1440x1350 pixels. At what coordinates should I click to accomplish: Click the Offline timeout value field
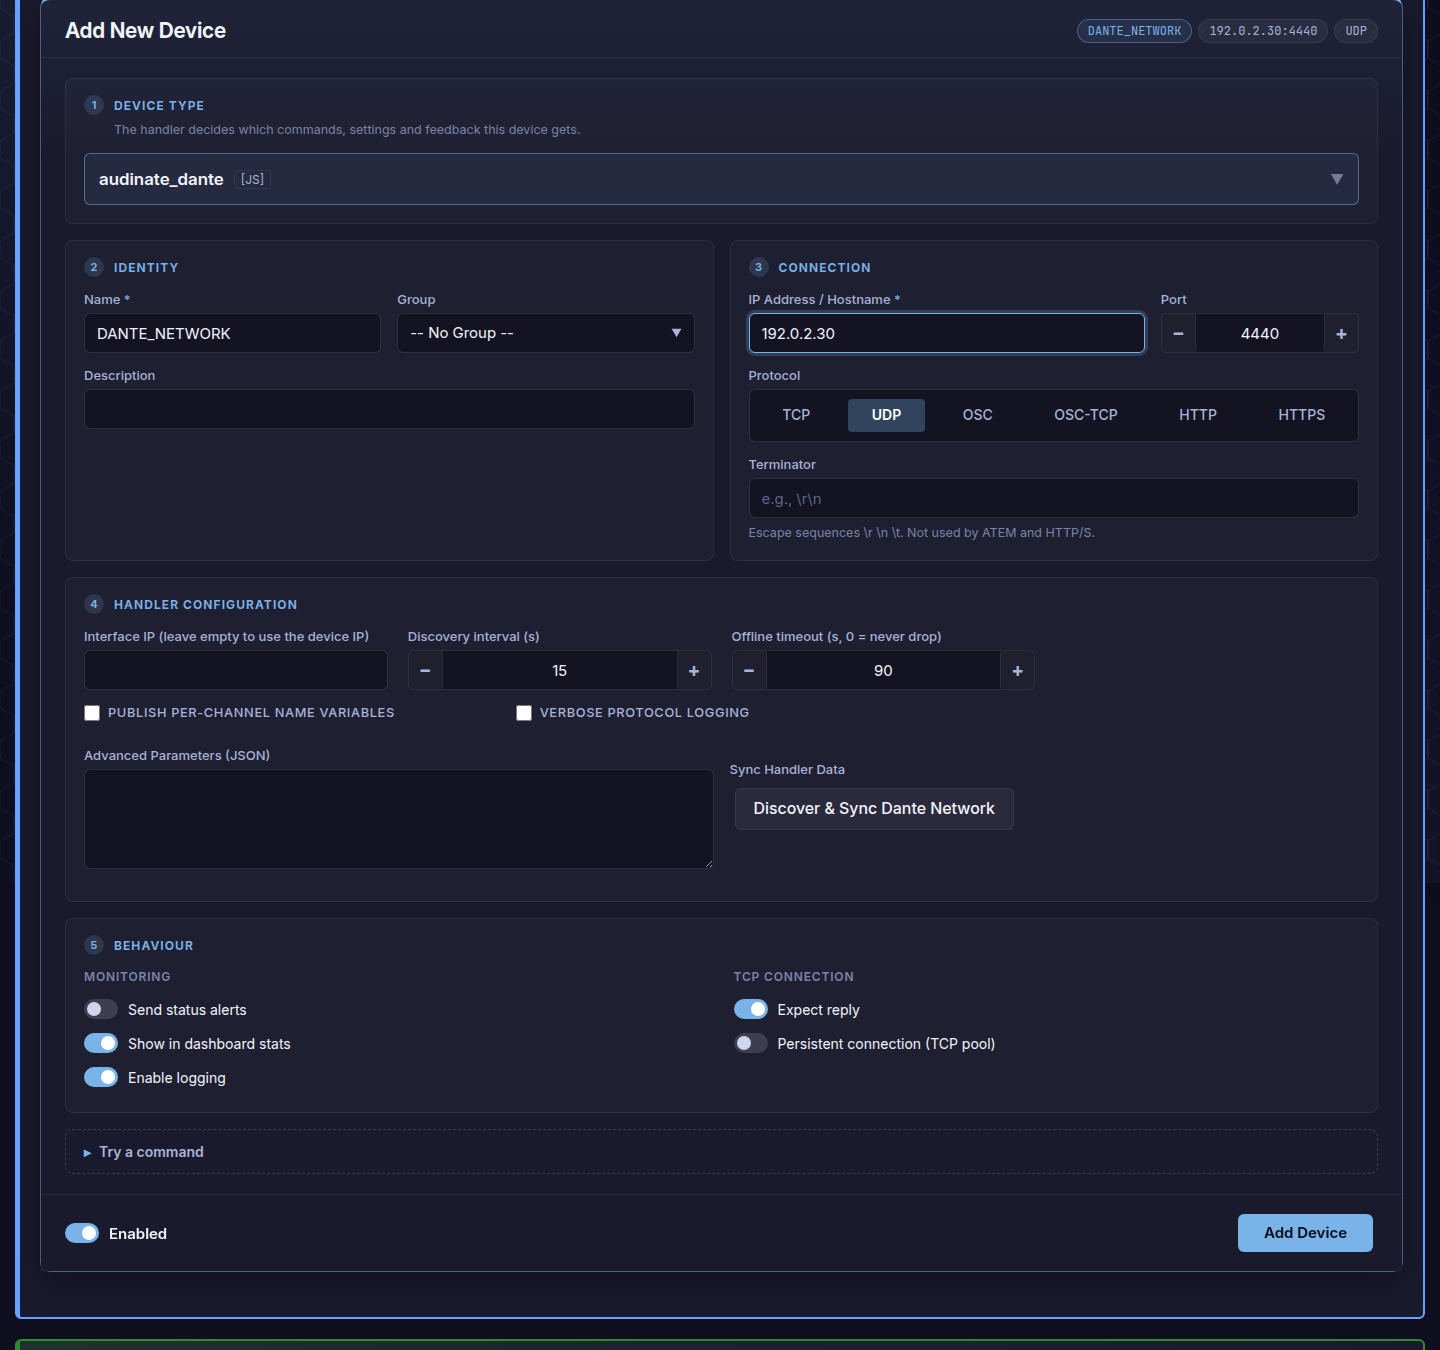883,670
